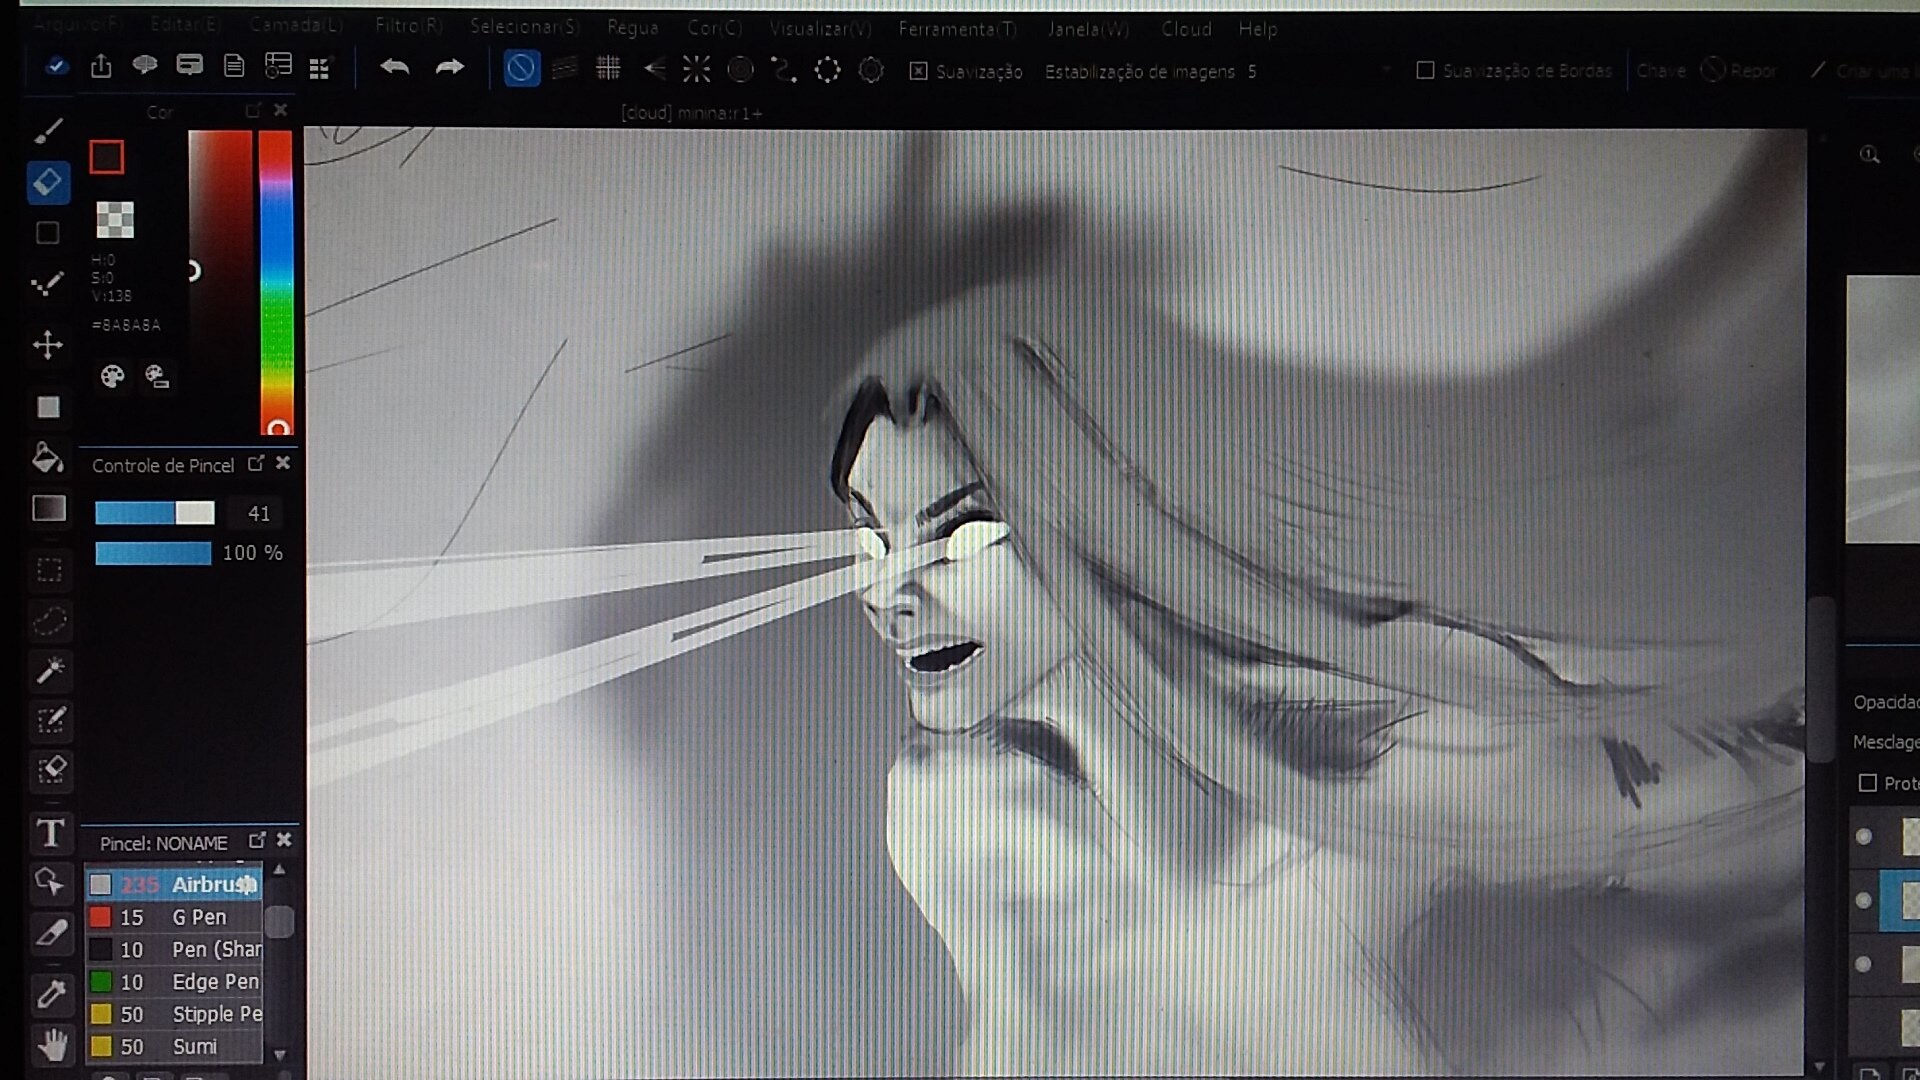This screenshot has width=1920, height=1080.
Task: Check the Suavização de Bordas option
Action: click(1424, 70)
